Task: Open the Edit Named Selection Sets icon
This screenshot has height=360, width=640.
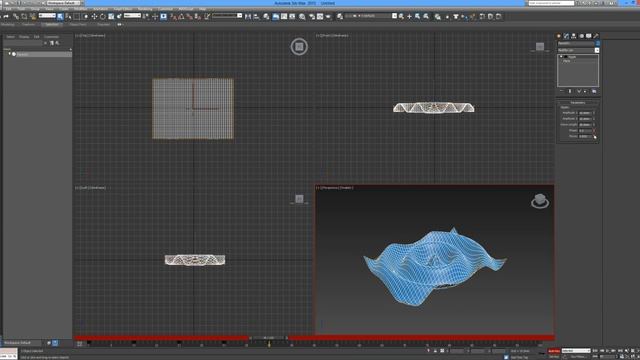Action: click(207, 16)
